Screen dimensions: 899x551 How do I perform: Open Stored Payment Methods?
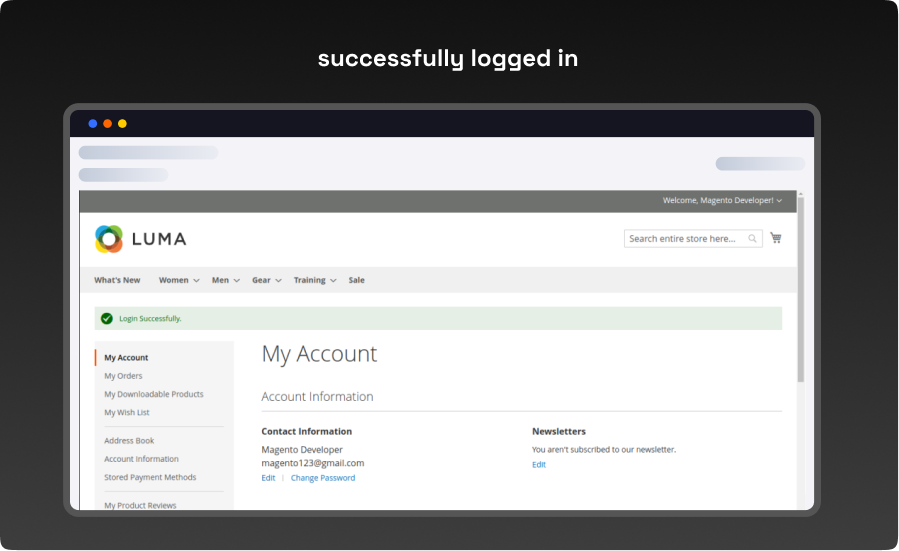point(150,477)
